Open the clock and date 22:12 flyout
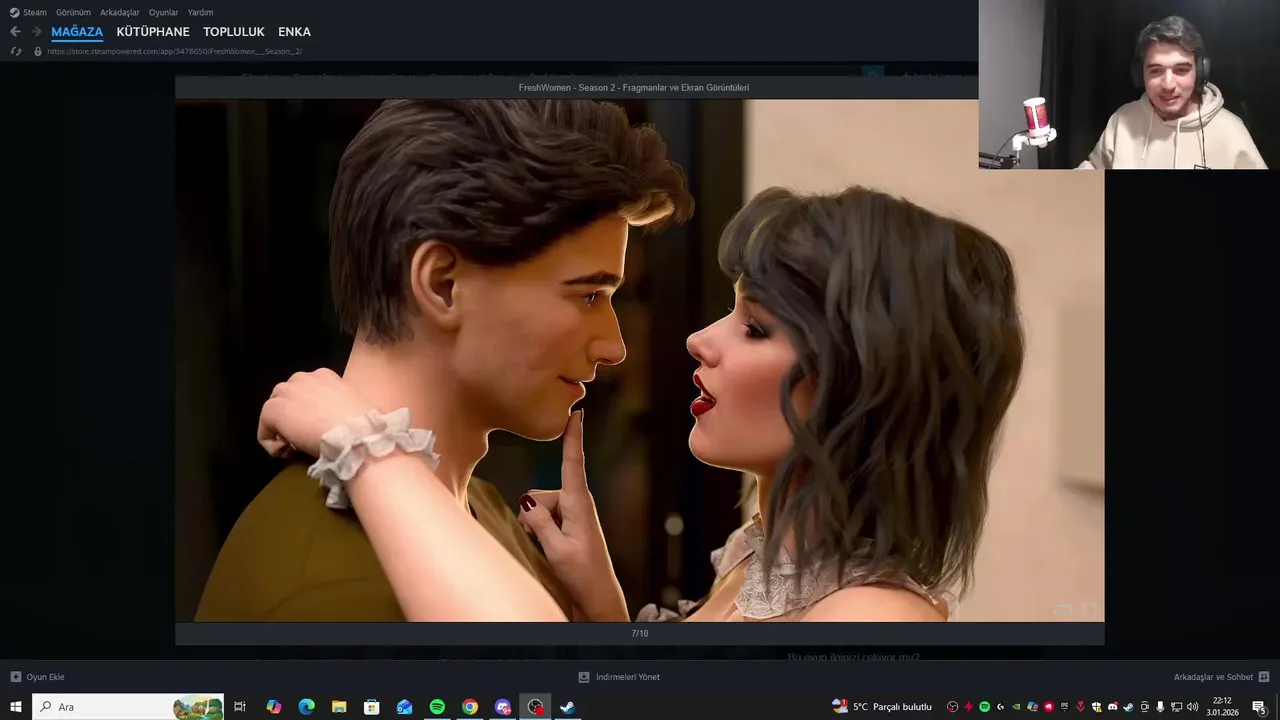The image size is (1280, 720). click(x=1222, y=707)
